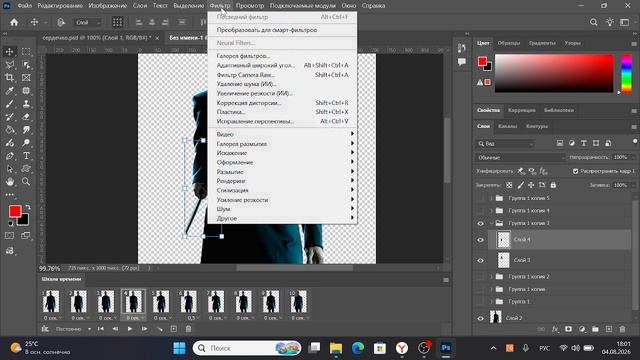Open Размытие filter submenu
Screen dimensions: 640x360
pyautogui.click(x=282, y=172)
